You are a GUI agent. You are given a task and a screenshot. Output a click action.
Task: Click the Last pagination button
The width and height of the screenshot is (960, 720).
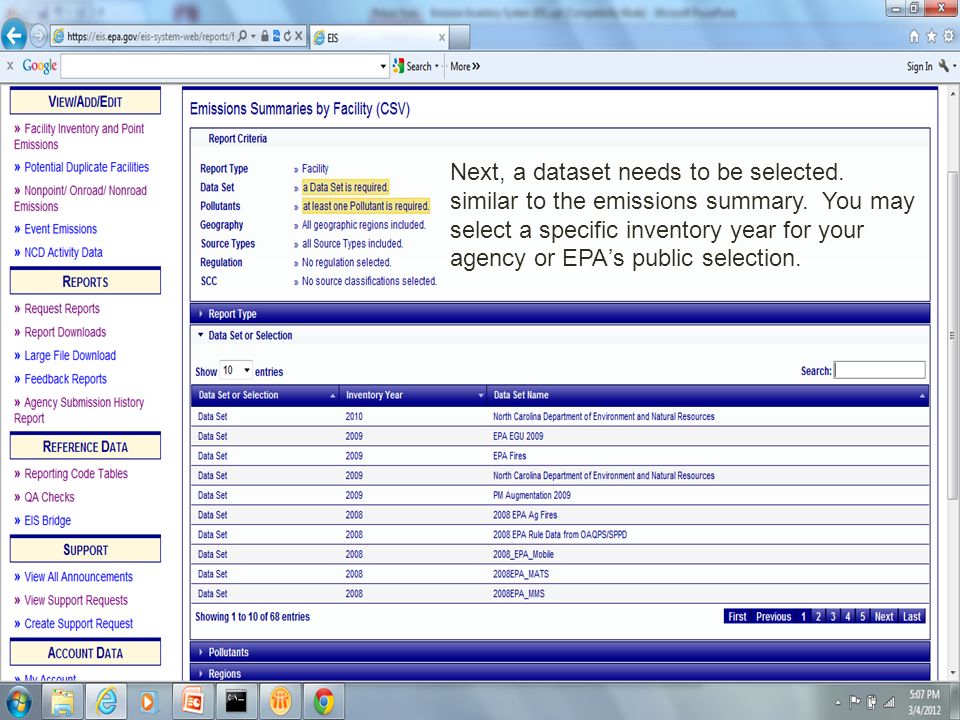pos(912,617)
